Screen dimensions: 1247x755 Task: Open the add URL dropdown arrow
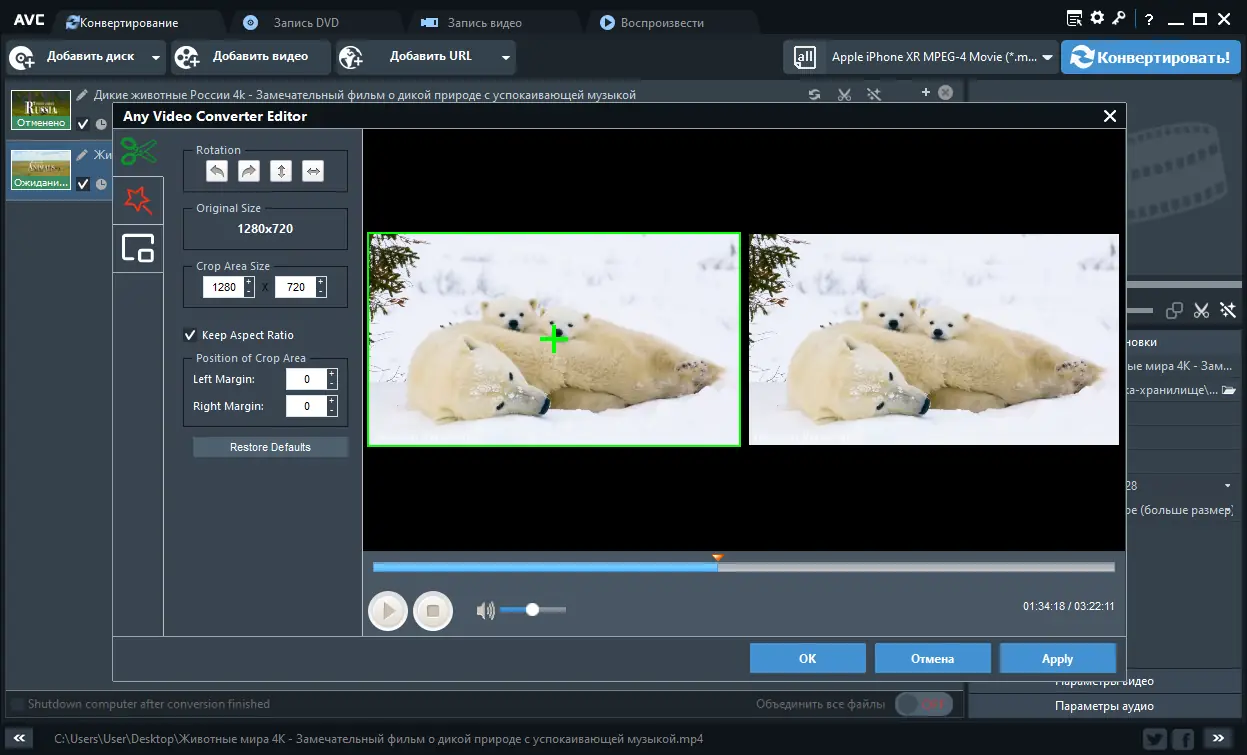505,58
